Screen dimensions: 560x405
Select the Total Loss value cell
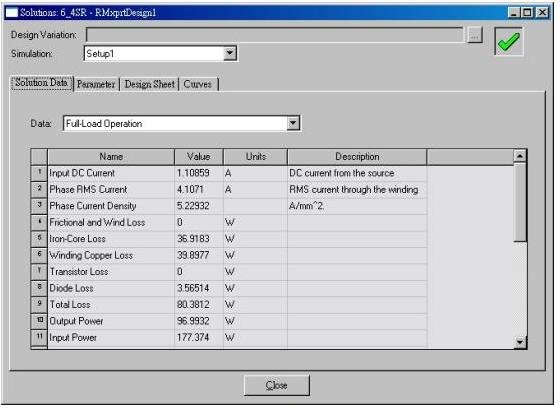point(199,305)
